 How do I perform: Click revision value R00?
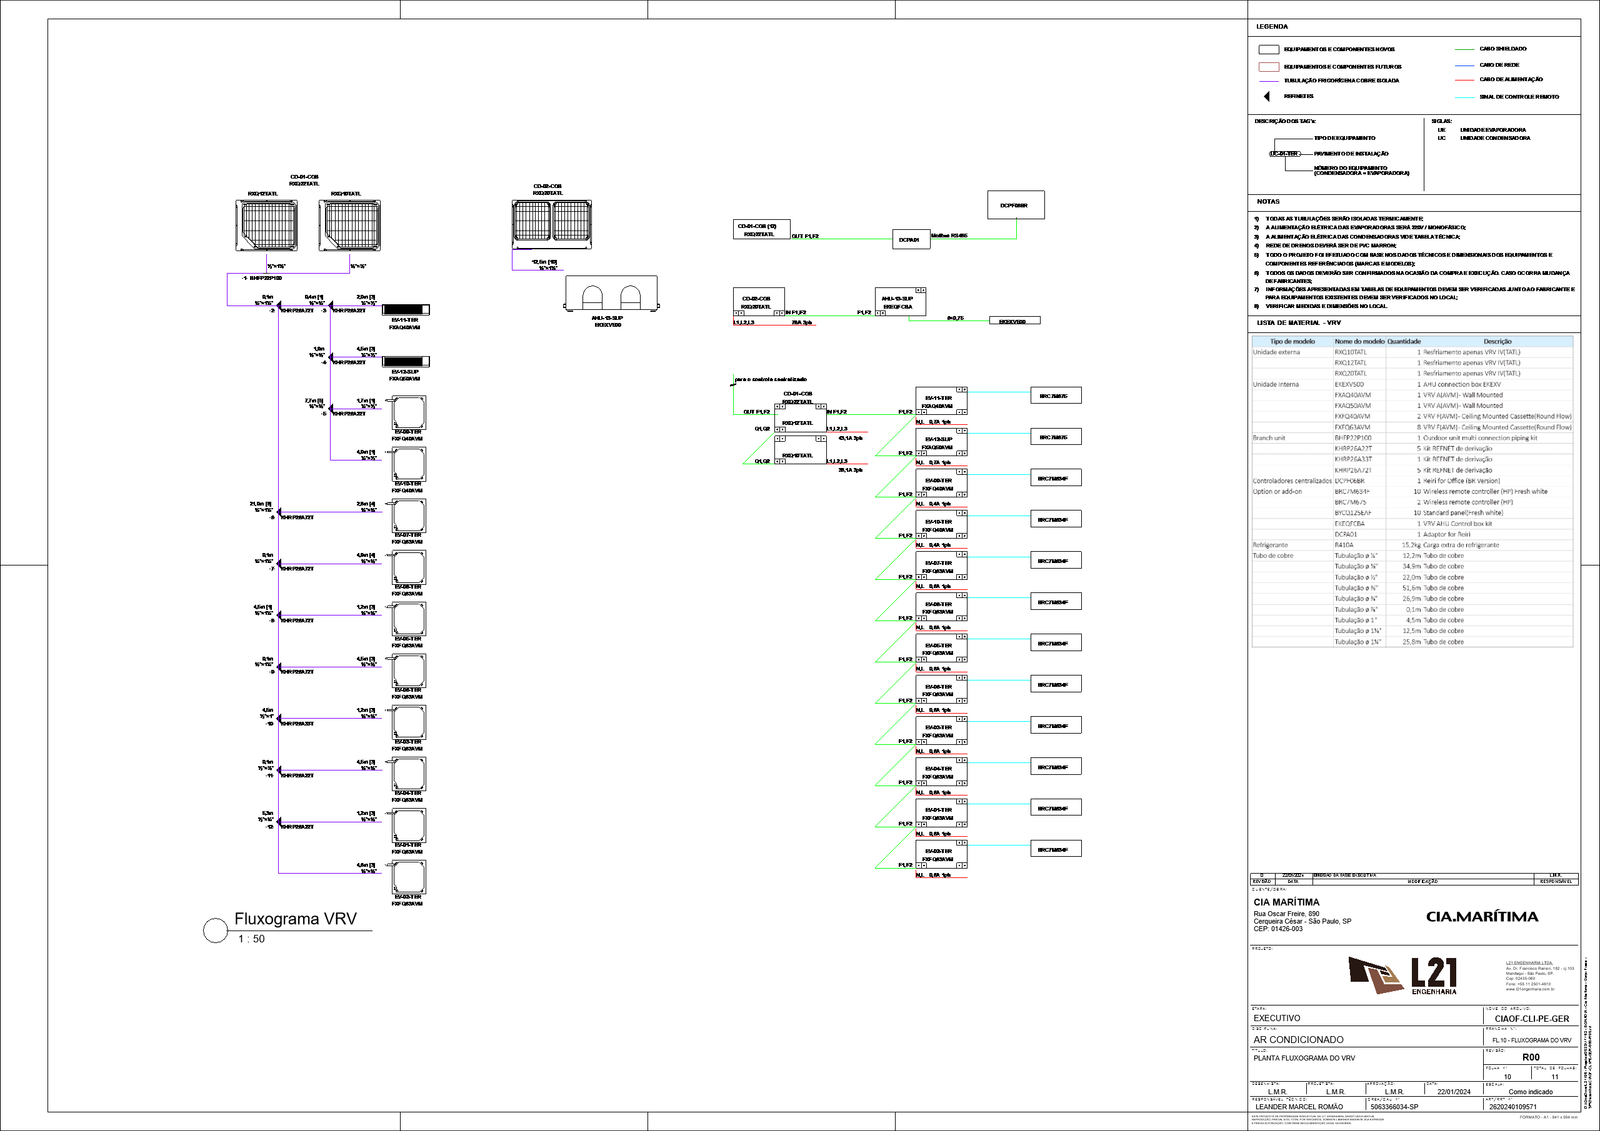(x=1531, y=1057)
